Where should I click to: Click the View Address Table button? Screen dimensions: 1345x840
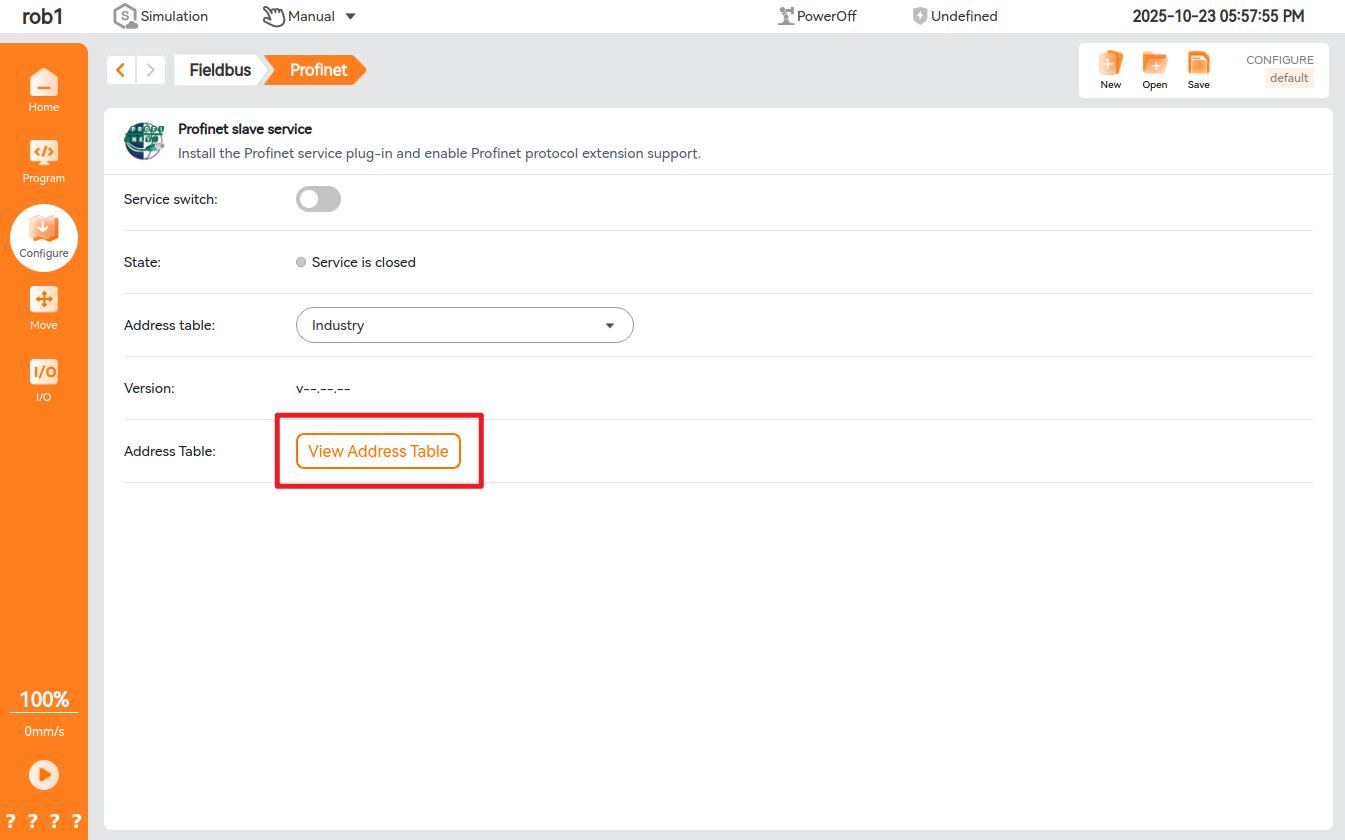tap(378, 451)
